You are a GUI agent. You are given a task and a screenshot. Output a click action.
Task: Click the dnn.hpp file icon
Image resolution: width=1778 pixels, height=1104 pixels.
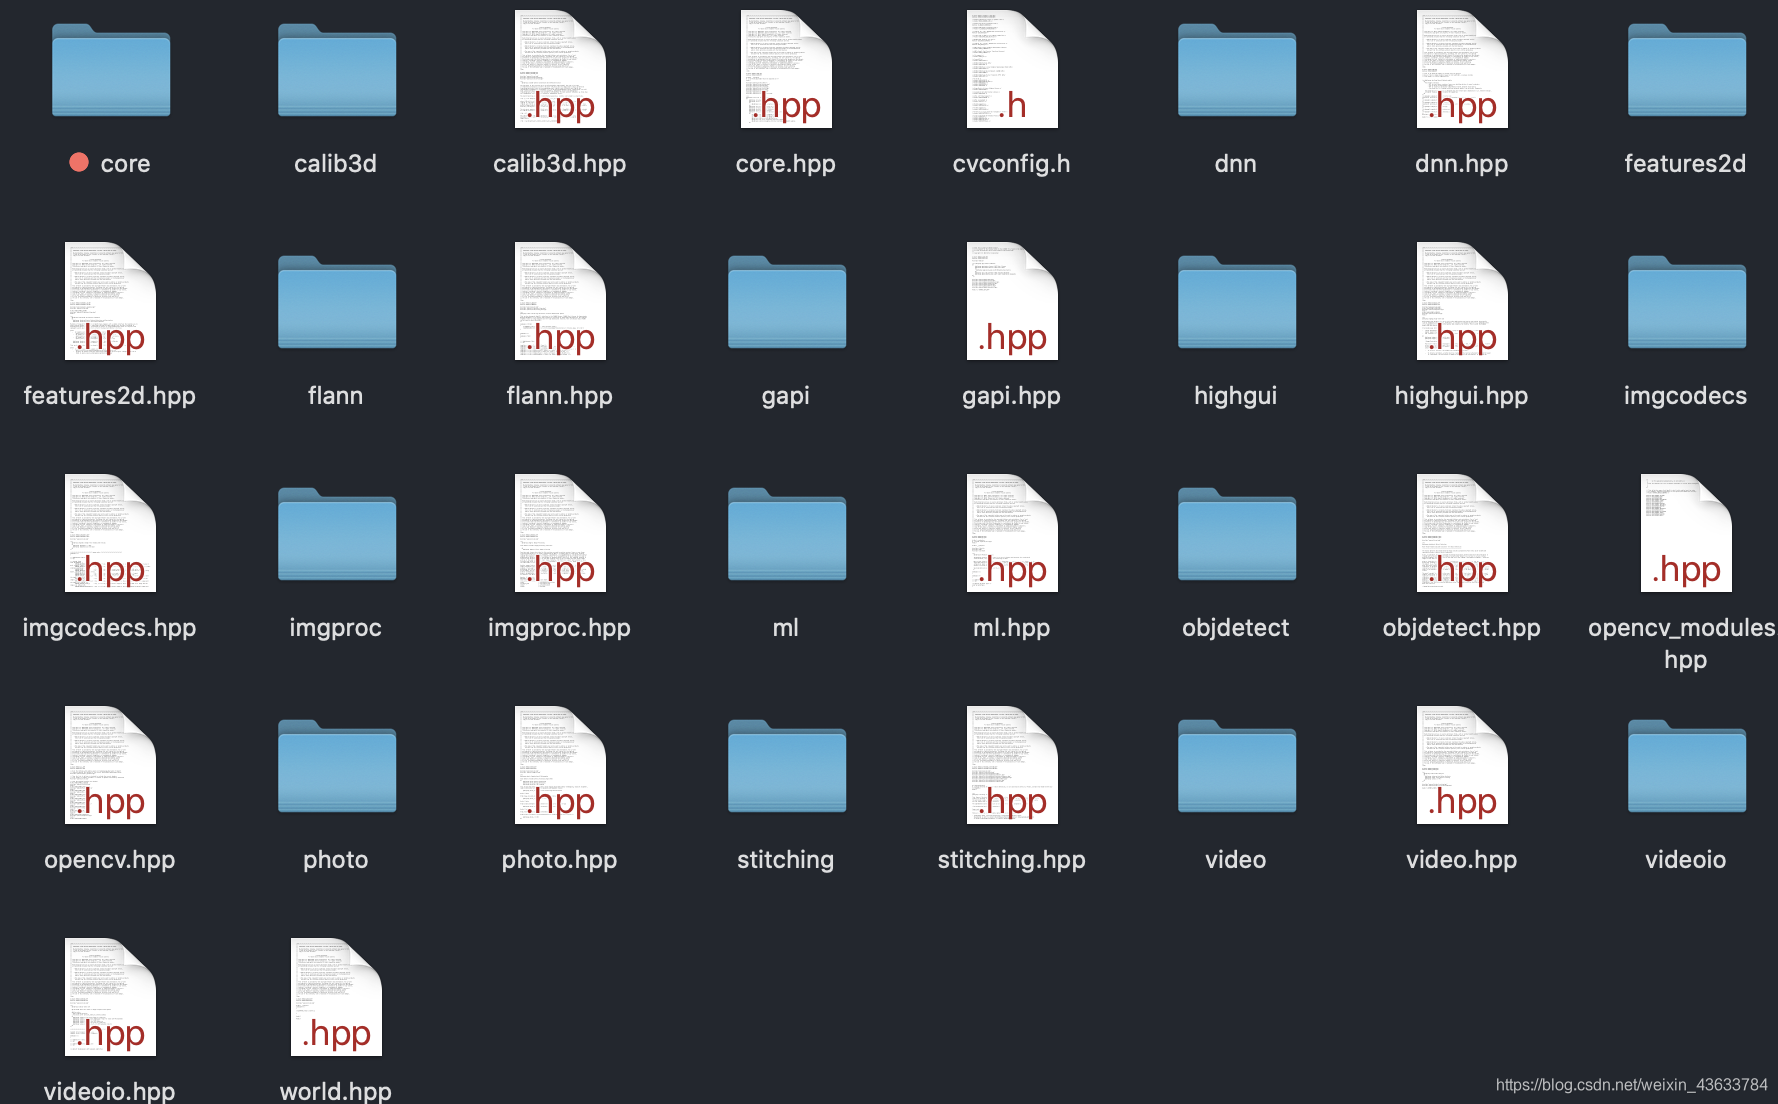[1462, 69]
